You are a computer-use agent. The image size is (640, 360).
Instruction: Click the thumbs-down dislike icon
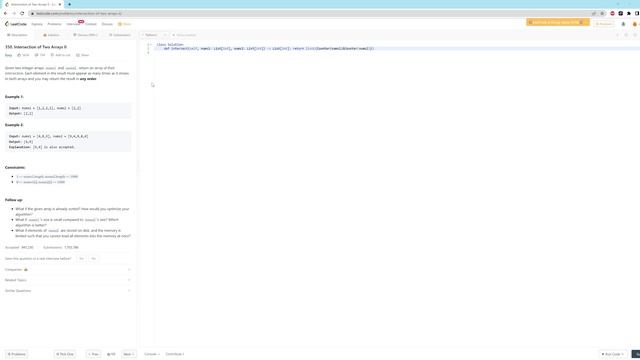tap(36, 55)
